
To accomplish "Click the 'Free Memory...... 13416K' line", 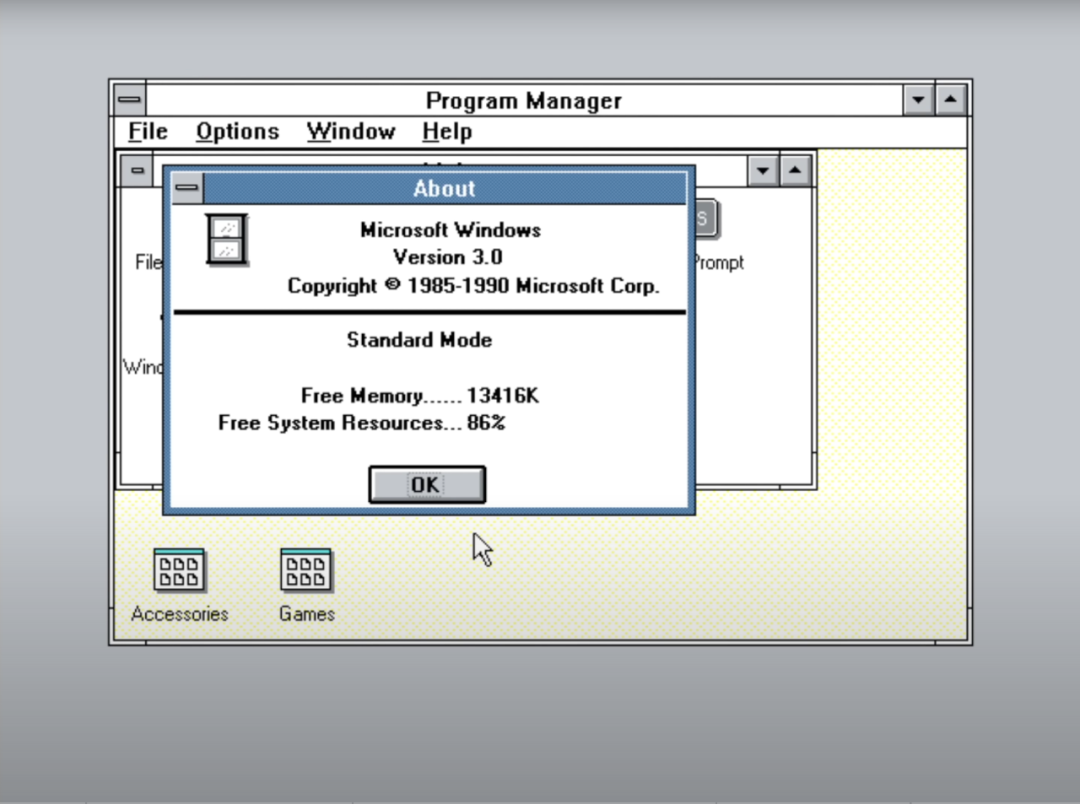I will coord(420,395).
